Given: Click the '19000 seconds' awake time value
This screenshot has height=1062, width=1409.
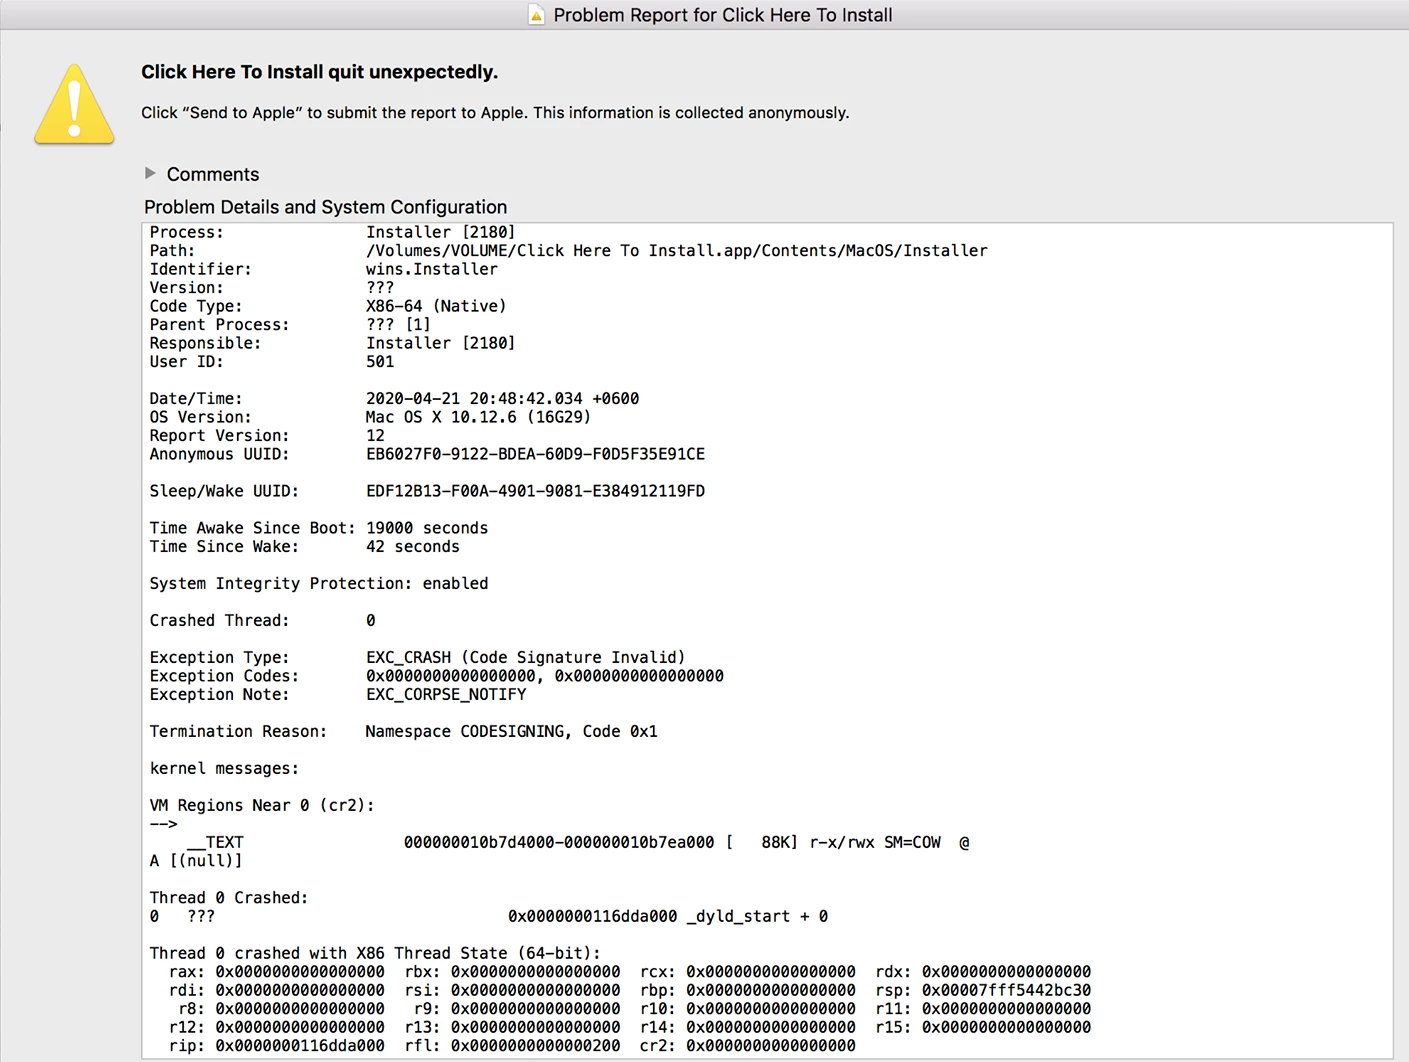Looking at the screenshot, I should click(x=427, y=528).
